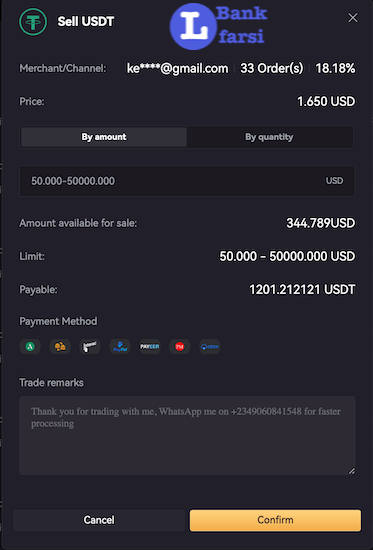Focus the USD amount input field
Screen dimensions: 373x550
click(x=187, y=181)
